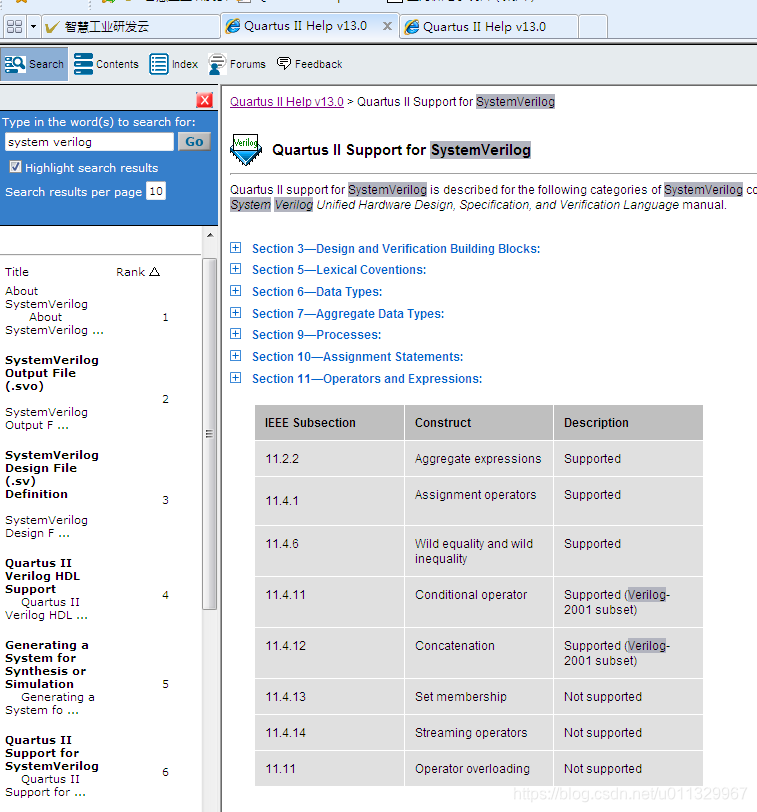
Task: Select the Streaming operators cell
Action: pos(479,733)
